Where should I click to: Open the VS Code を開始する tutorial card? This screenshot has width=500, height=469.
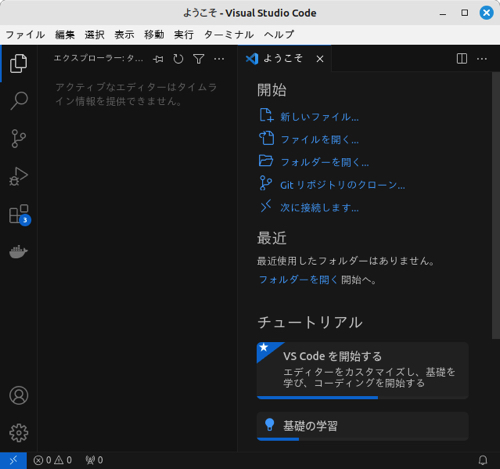pyautogui.click(x=363, y=370)
